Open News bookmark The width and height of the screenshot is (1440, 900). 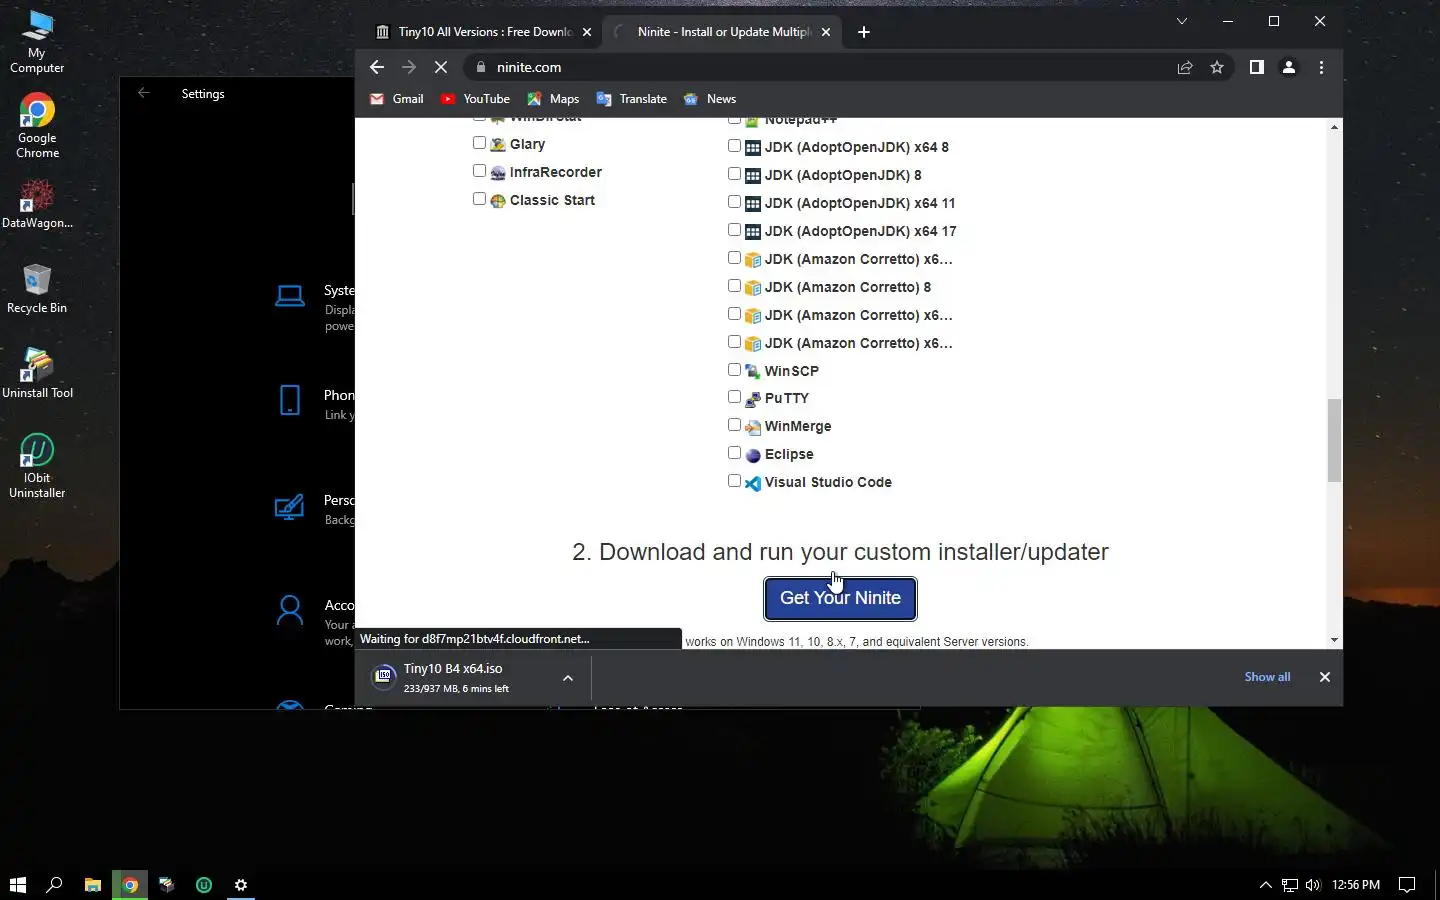click(710, 99)
